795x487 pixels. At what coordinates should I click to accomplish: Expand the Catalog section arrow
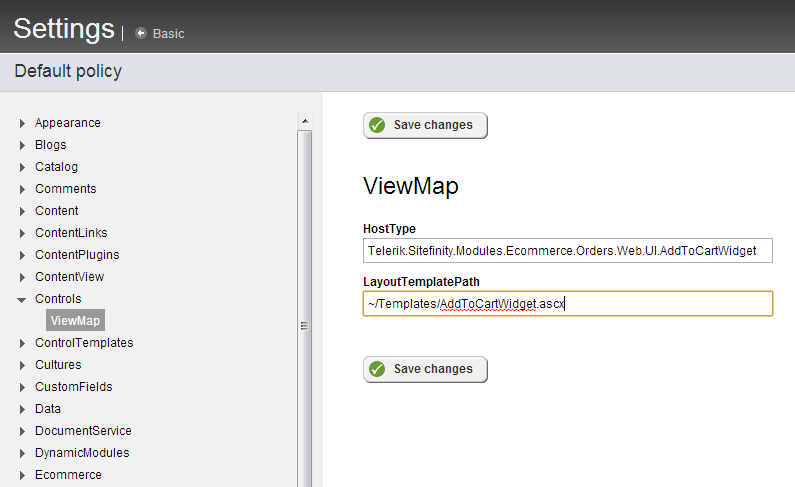pyautogui.click(x=22, y=167)
